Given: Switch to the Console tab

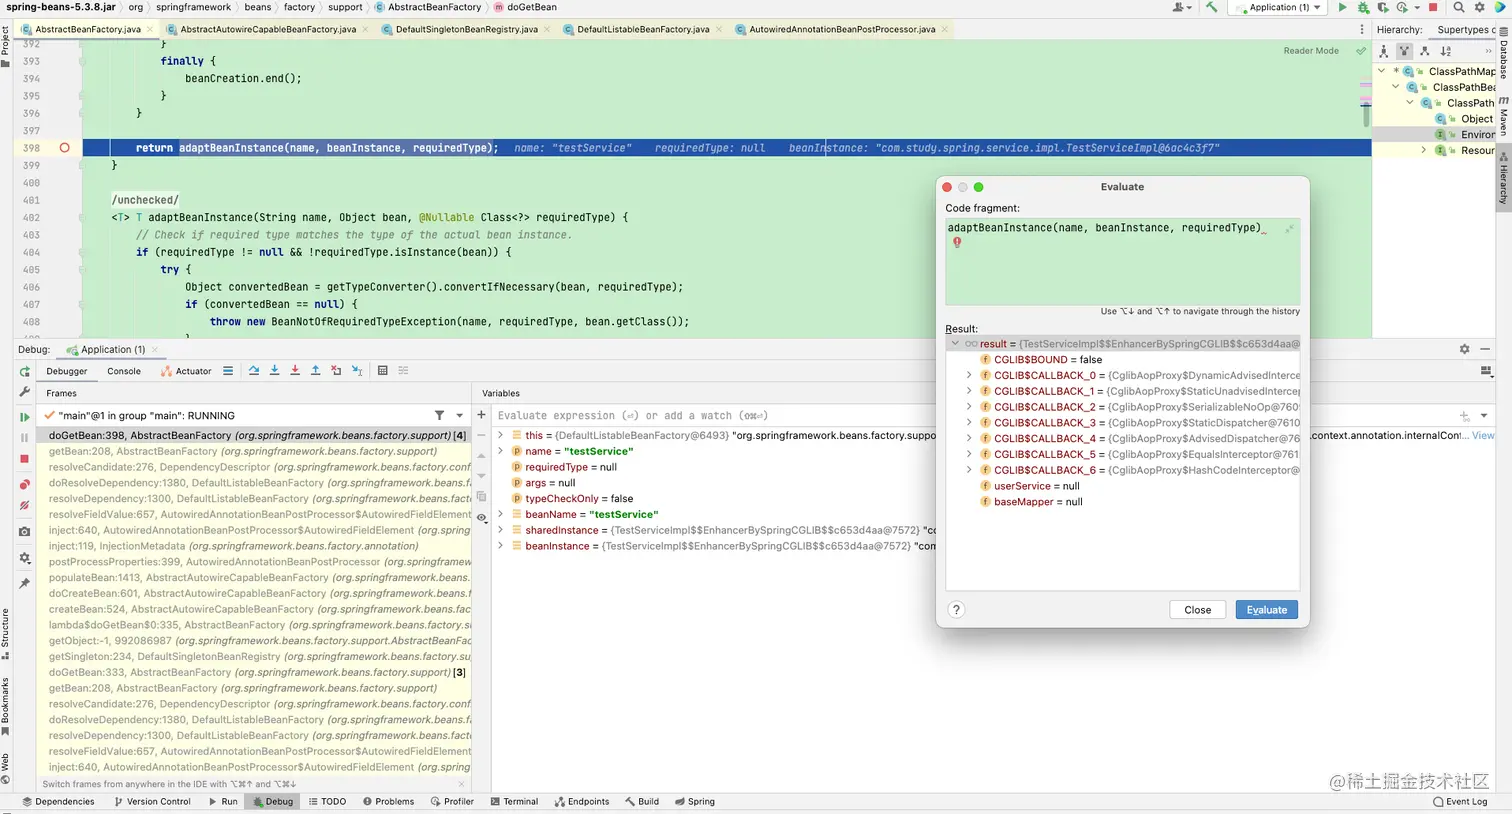Looking at the screenshot, I should click(x=124, y=371).
